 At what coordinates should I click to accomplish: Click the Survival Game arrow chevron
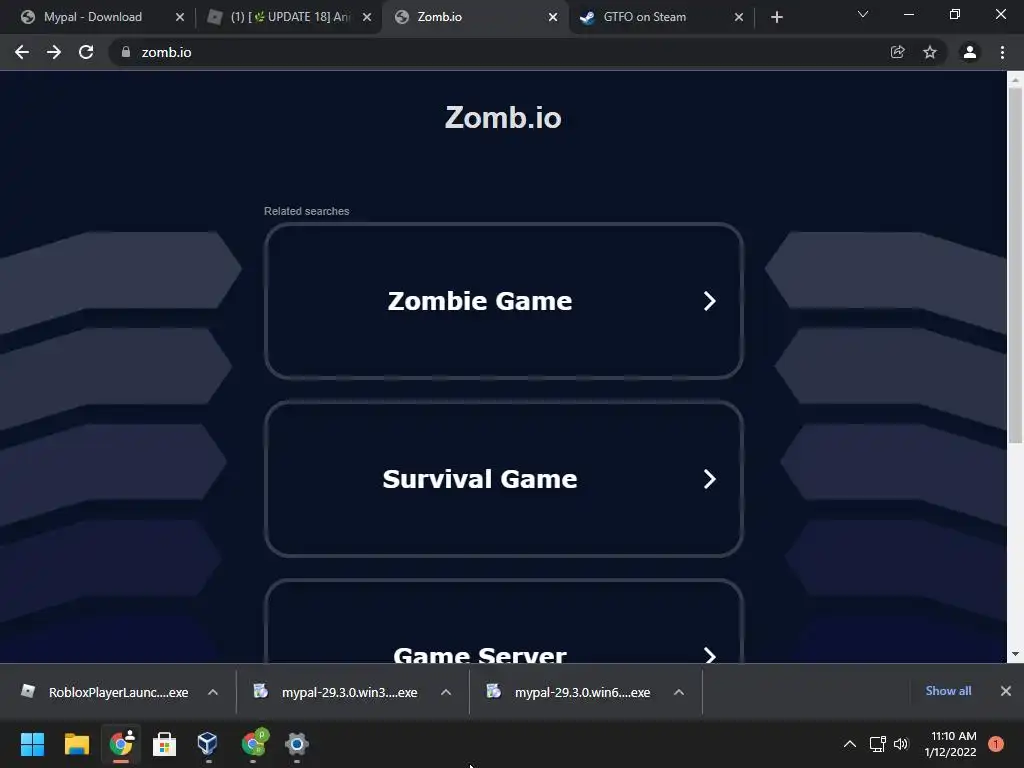[709, 479]
